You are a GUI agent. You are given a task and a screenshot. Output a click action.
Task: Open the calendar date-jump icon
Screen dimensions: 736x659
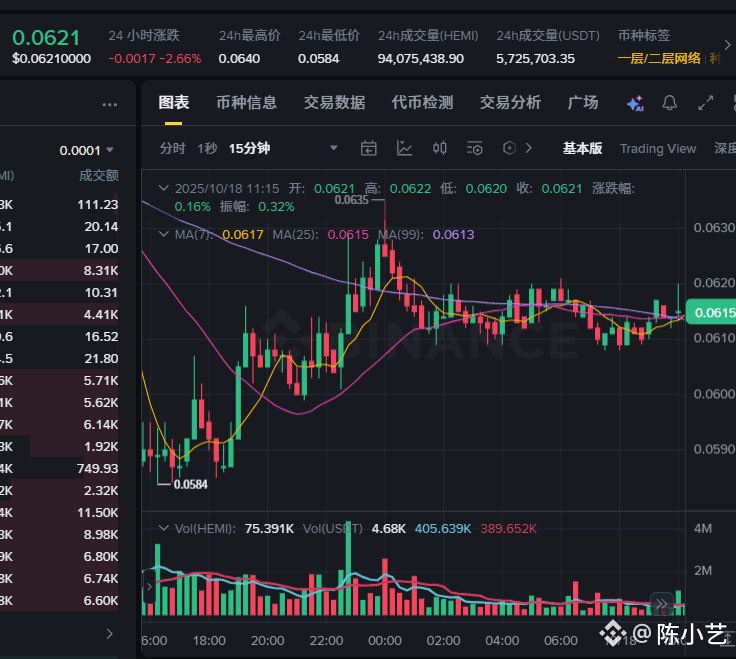[368, 148]
